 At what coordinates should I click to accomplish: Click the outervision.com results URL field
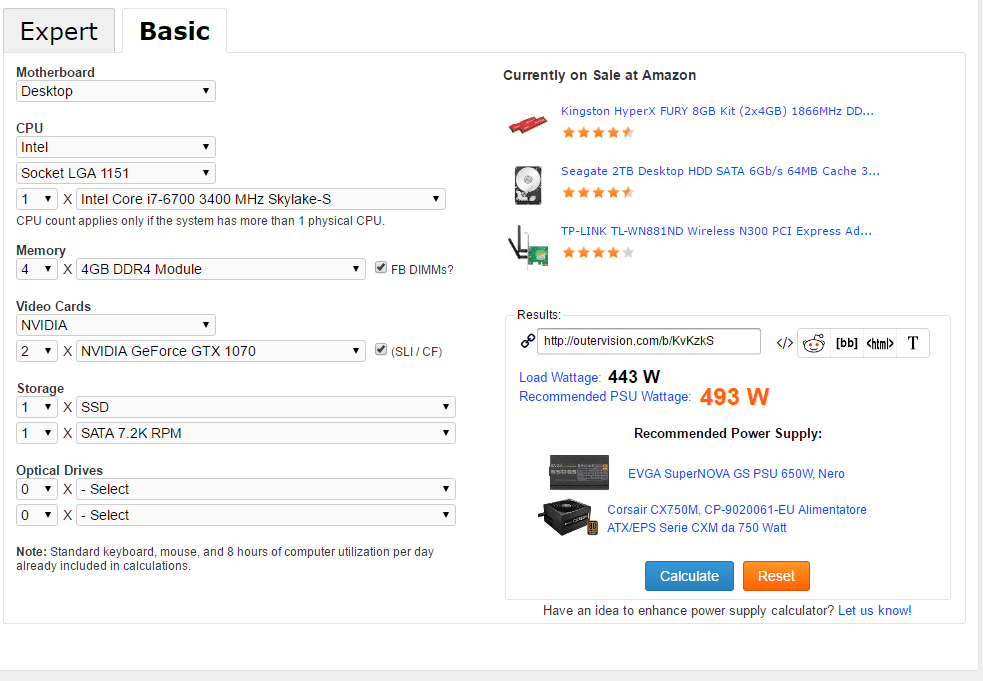(649, 341)
